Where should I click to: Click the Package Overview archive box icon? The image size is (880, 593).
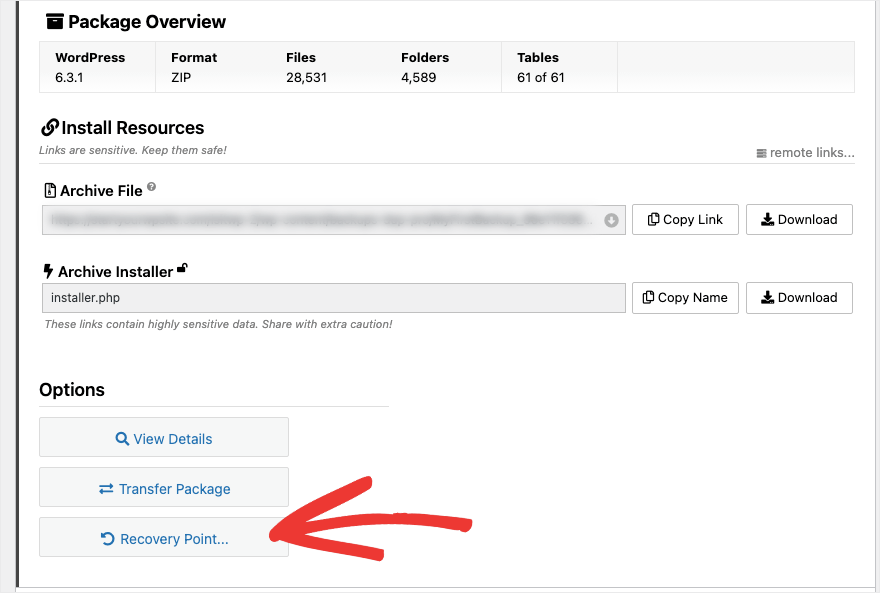pyautogui.click(x=54, y=21)
